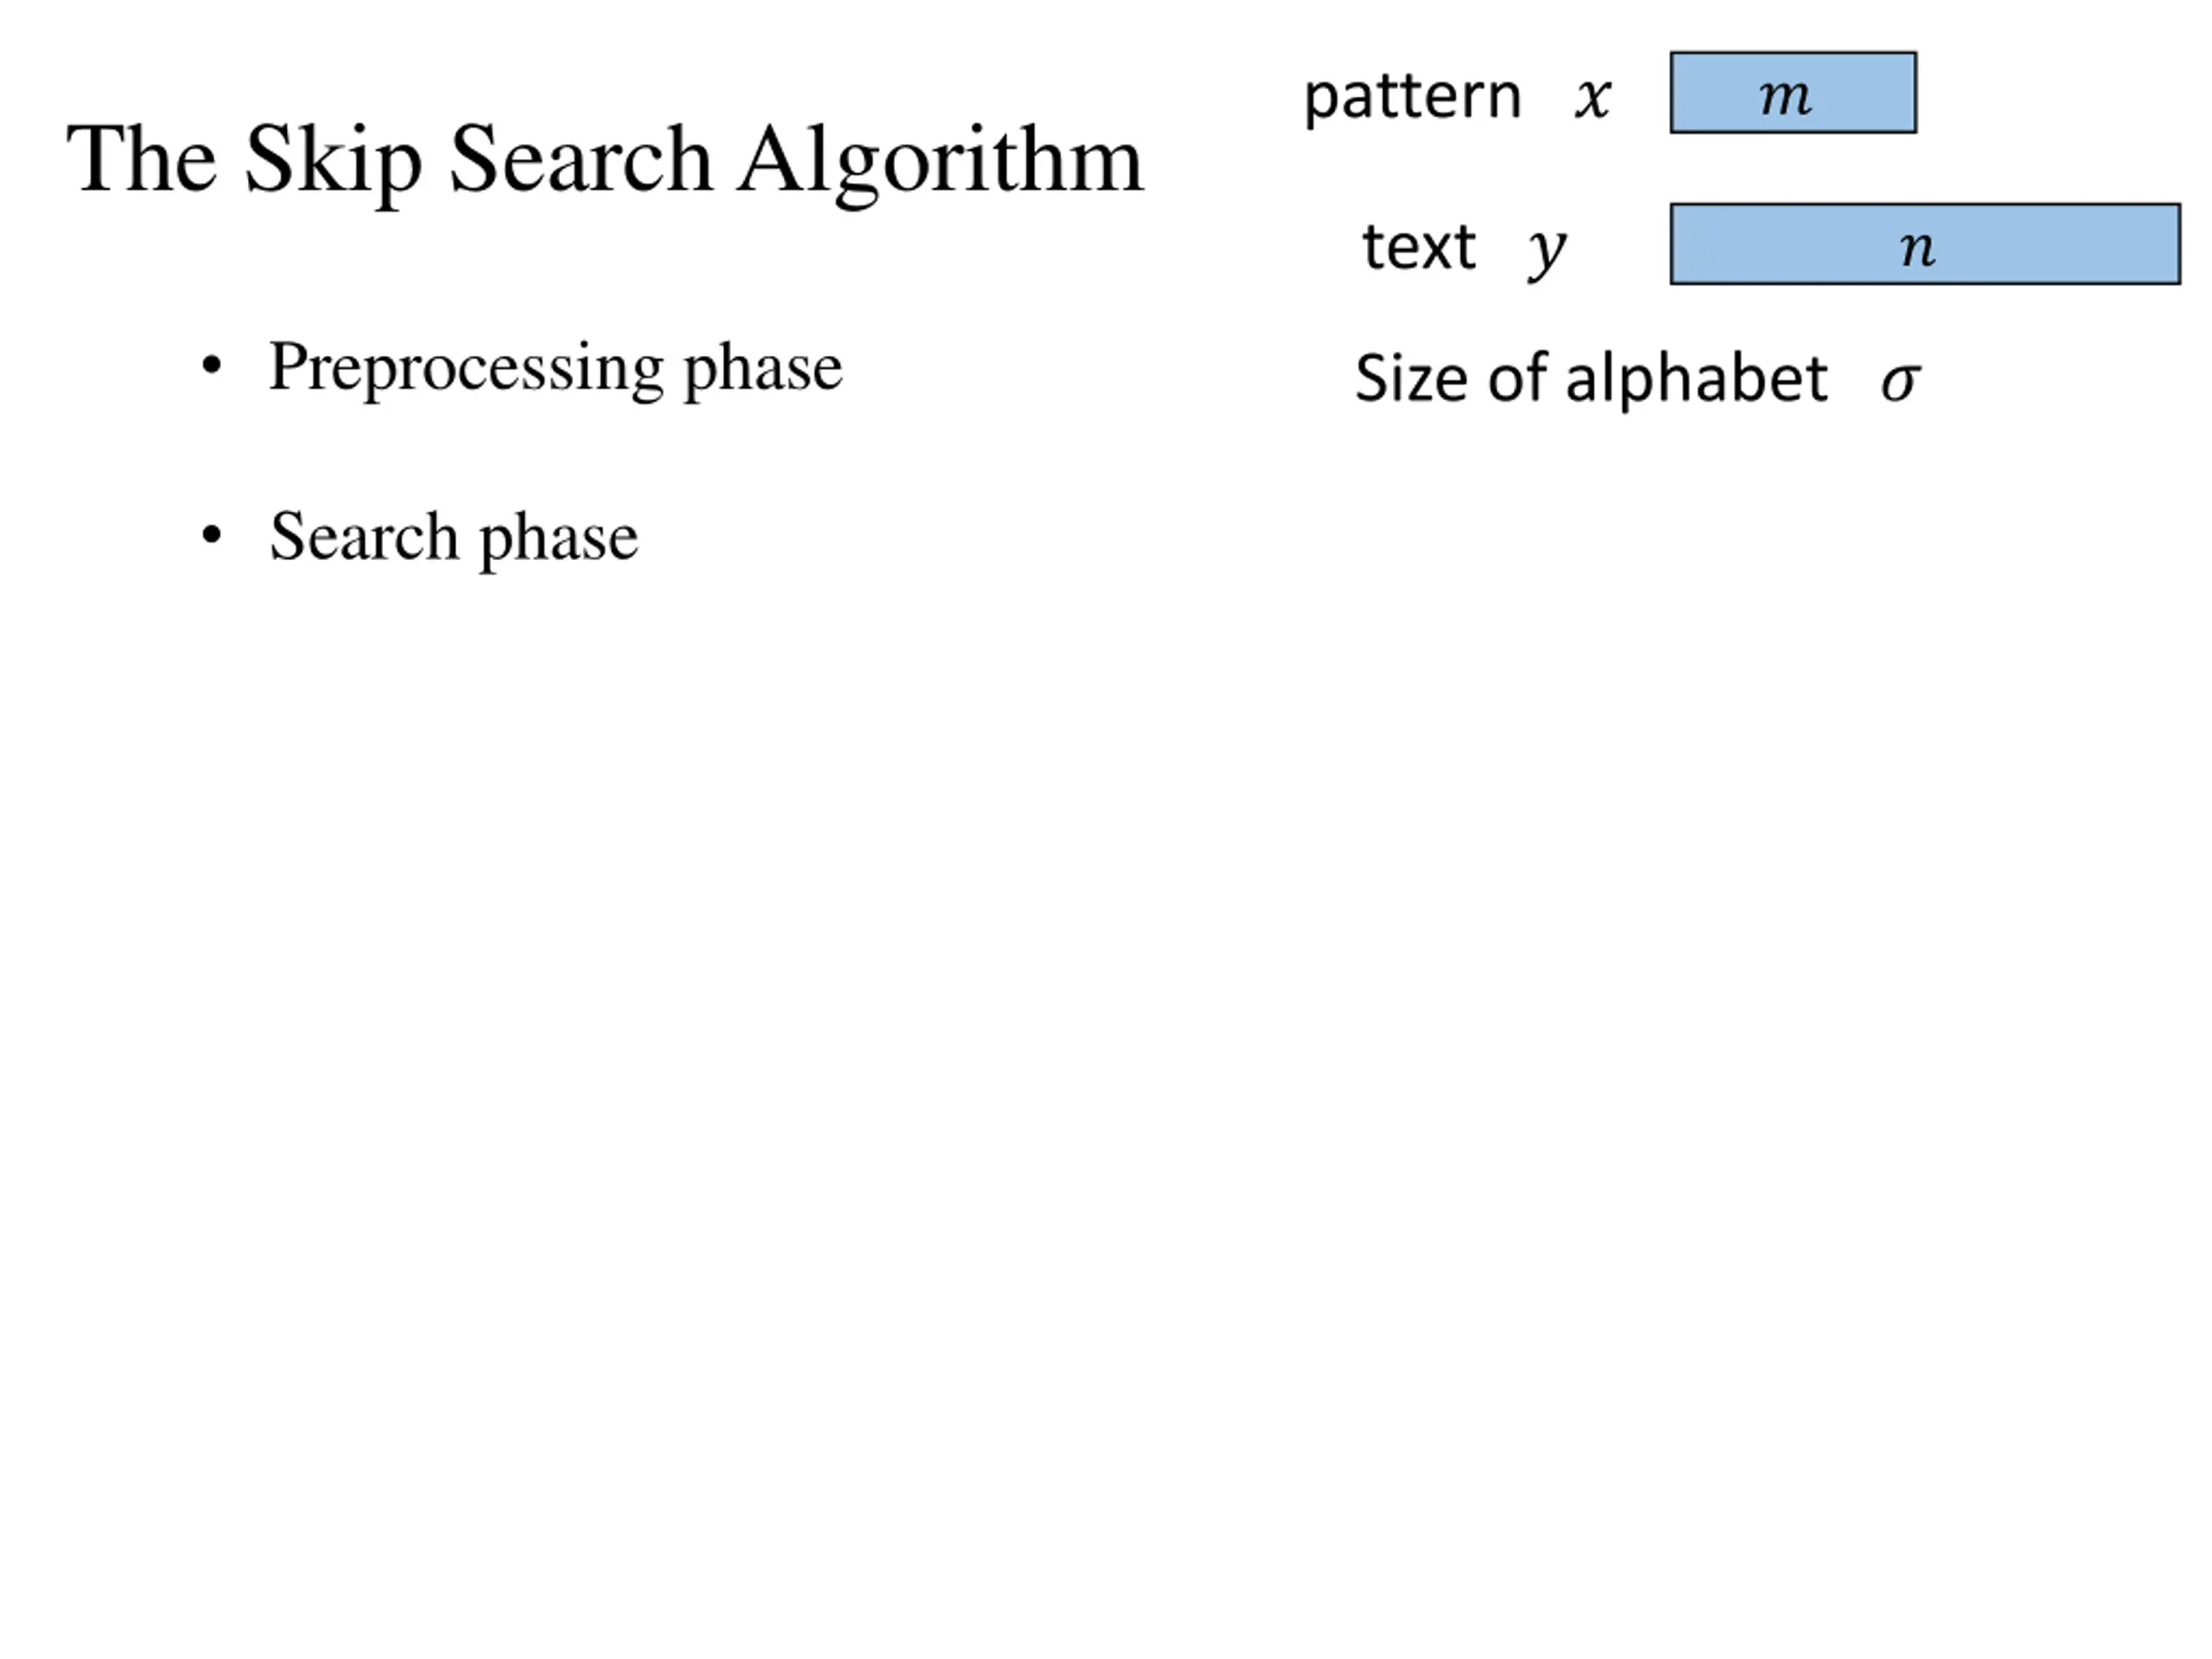Click the italic y variable symbol
Image resolution: width=2212 pixels, height=1659 pixels.
coord(1547,254)
